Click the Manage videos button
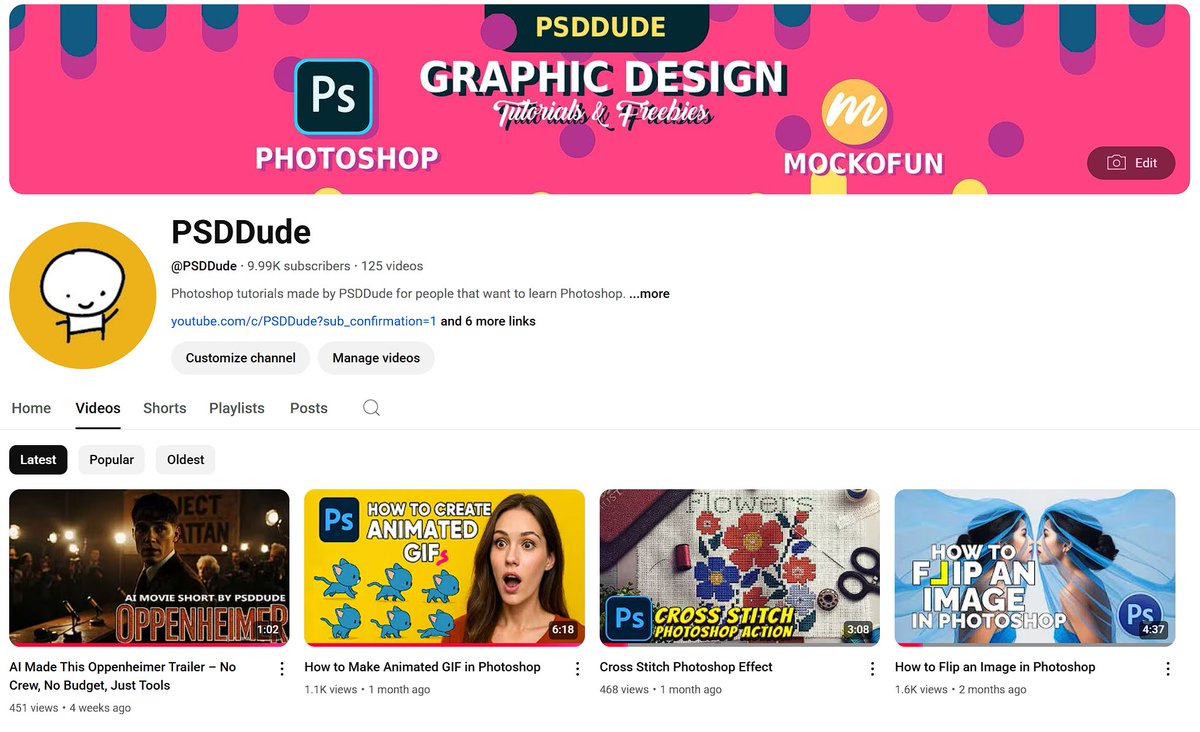1200x732 pixels. click(376, 358)
